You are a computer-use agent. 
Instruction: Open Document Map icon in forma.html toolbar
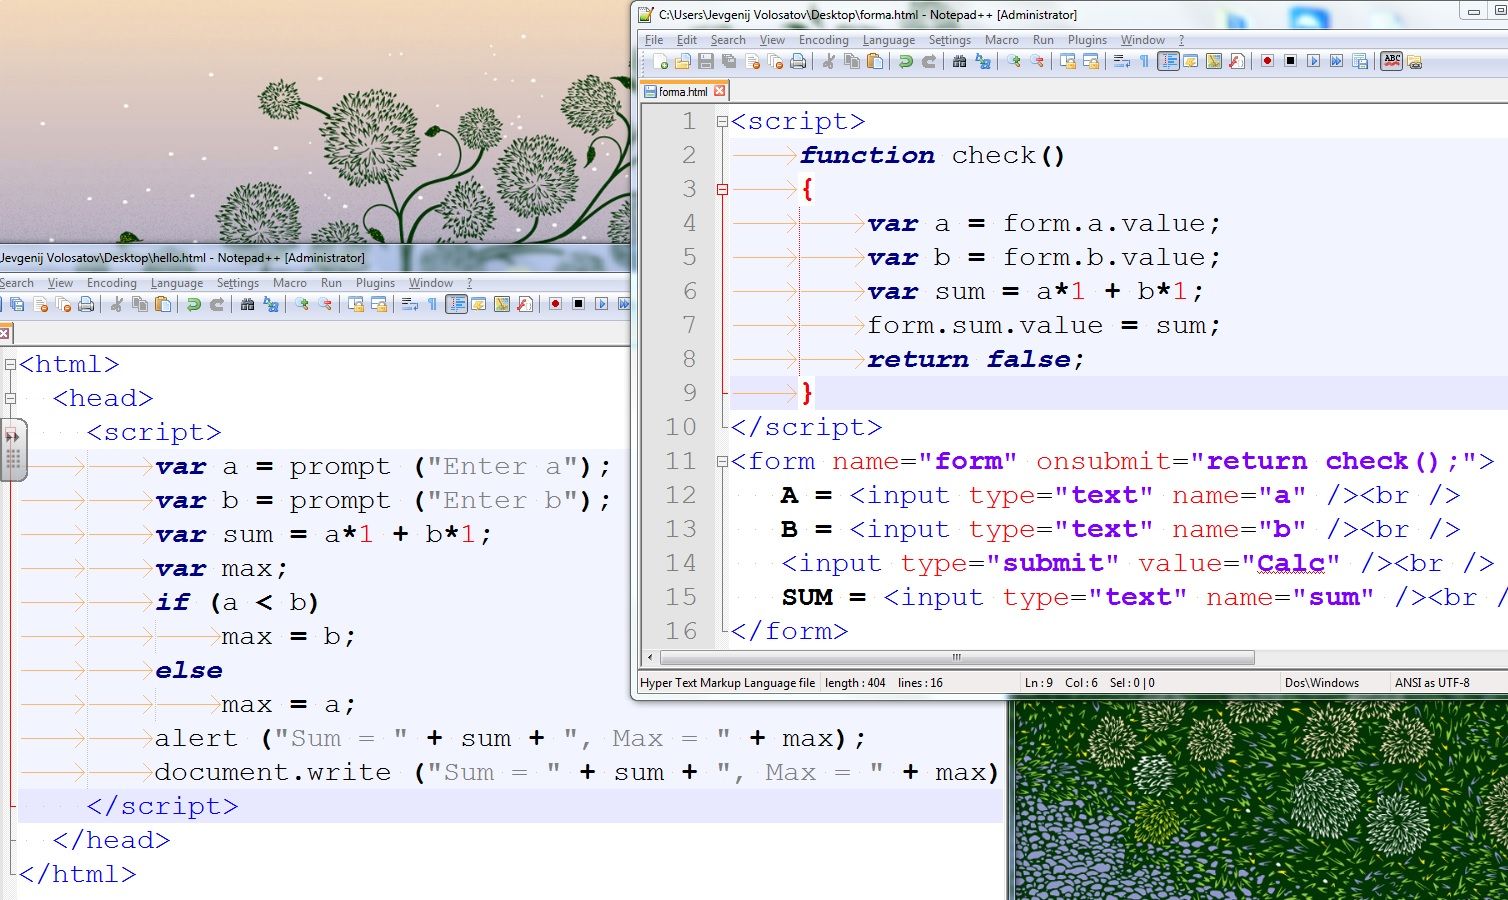point(1213,62)
